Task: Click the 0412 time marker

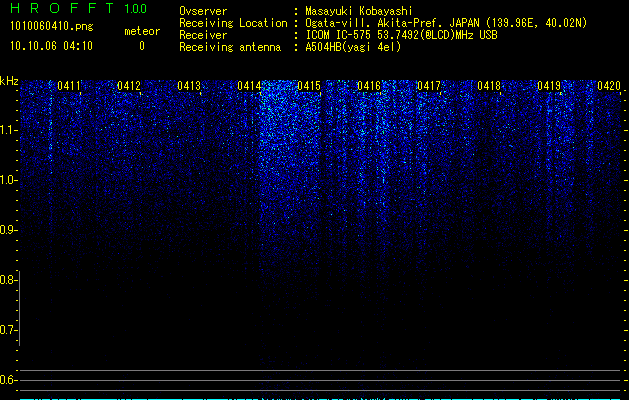Action: pyautogui.click(x=129, y=86)
